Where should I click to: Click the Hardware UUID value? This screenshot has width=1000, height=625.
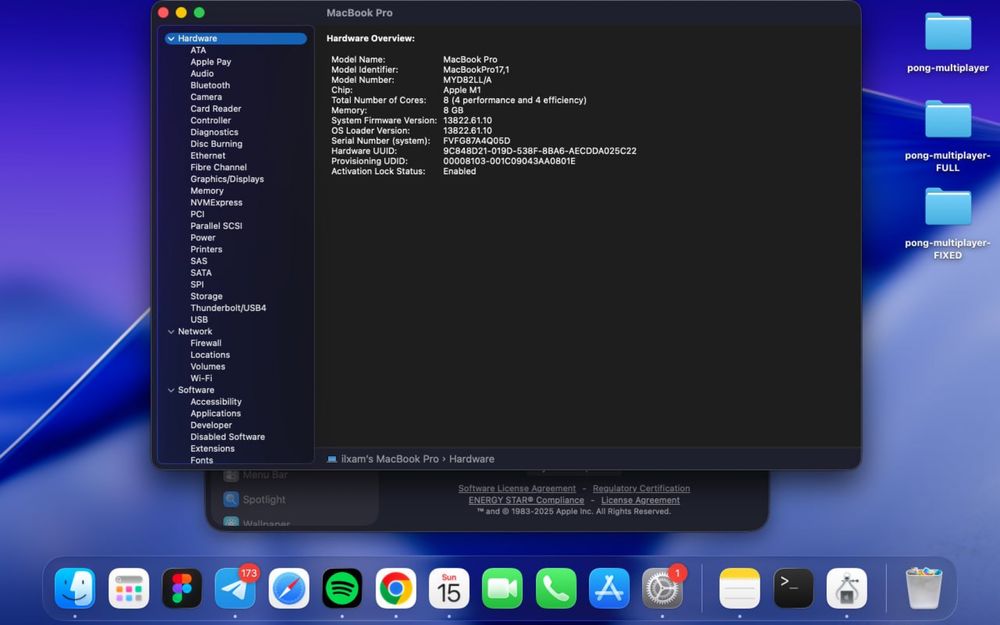coord(540,151)
